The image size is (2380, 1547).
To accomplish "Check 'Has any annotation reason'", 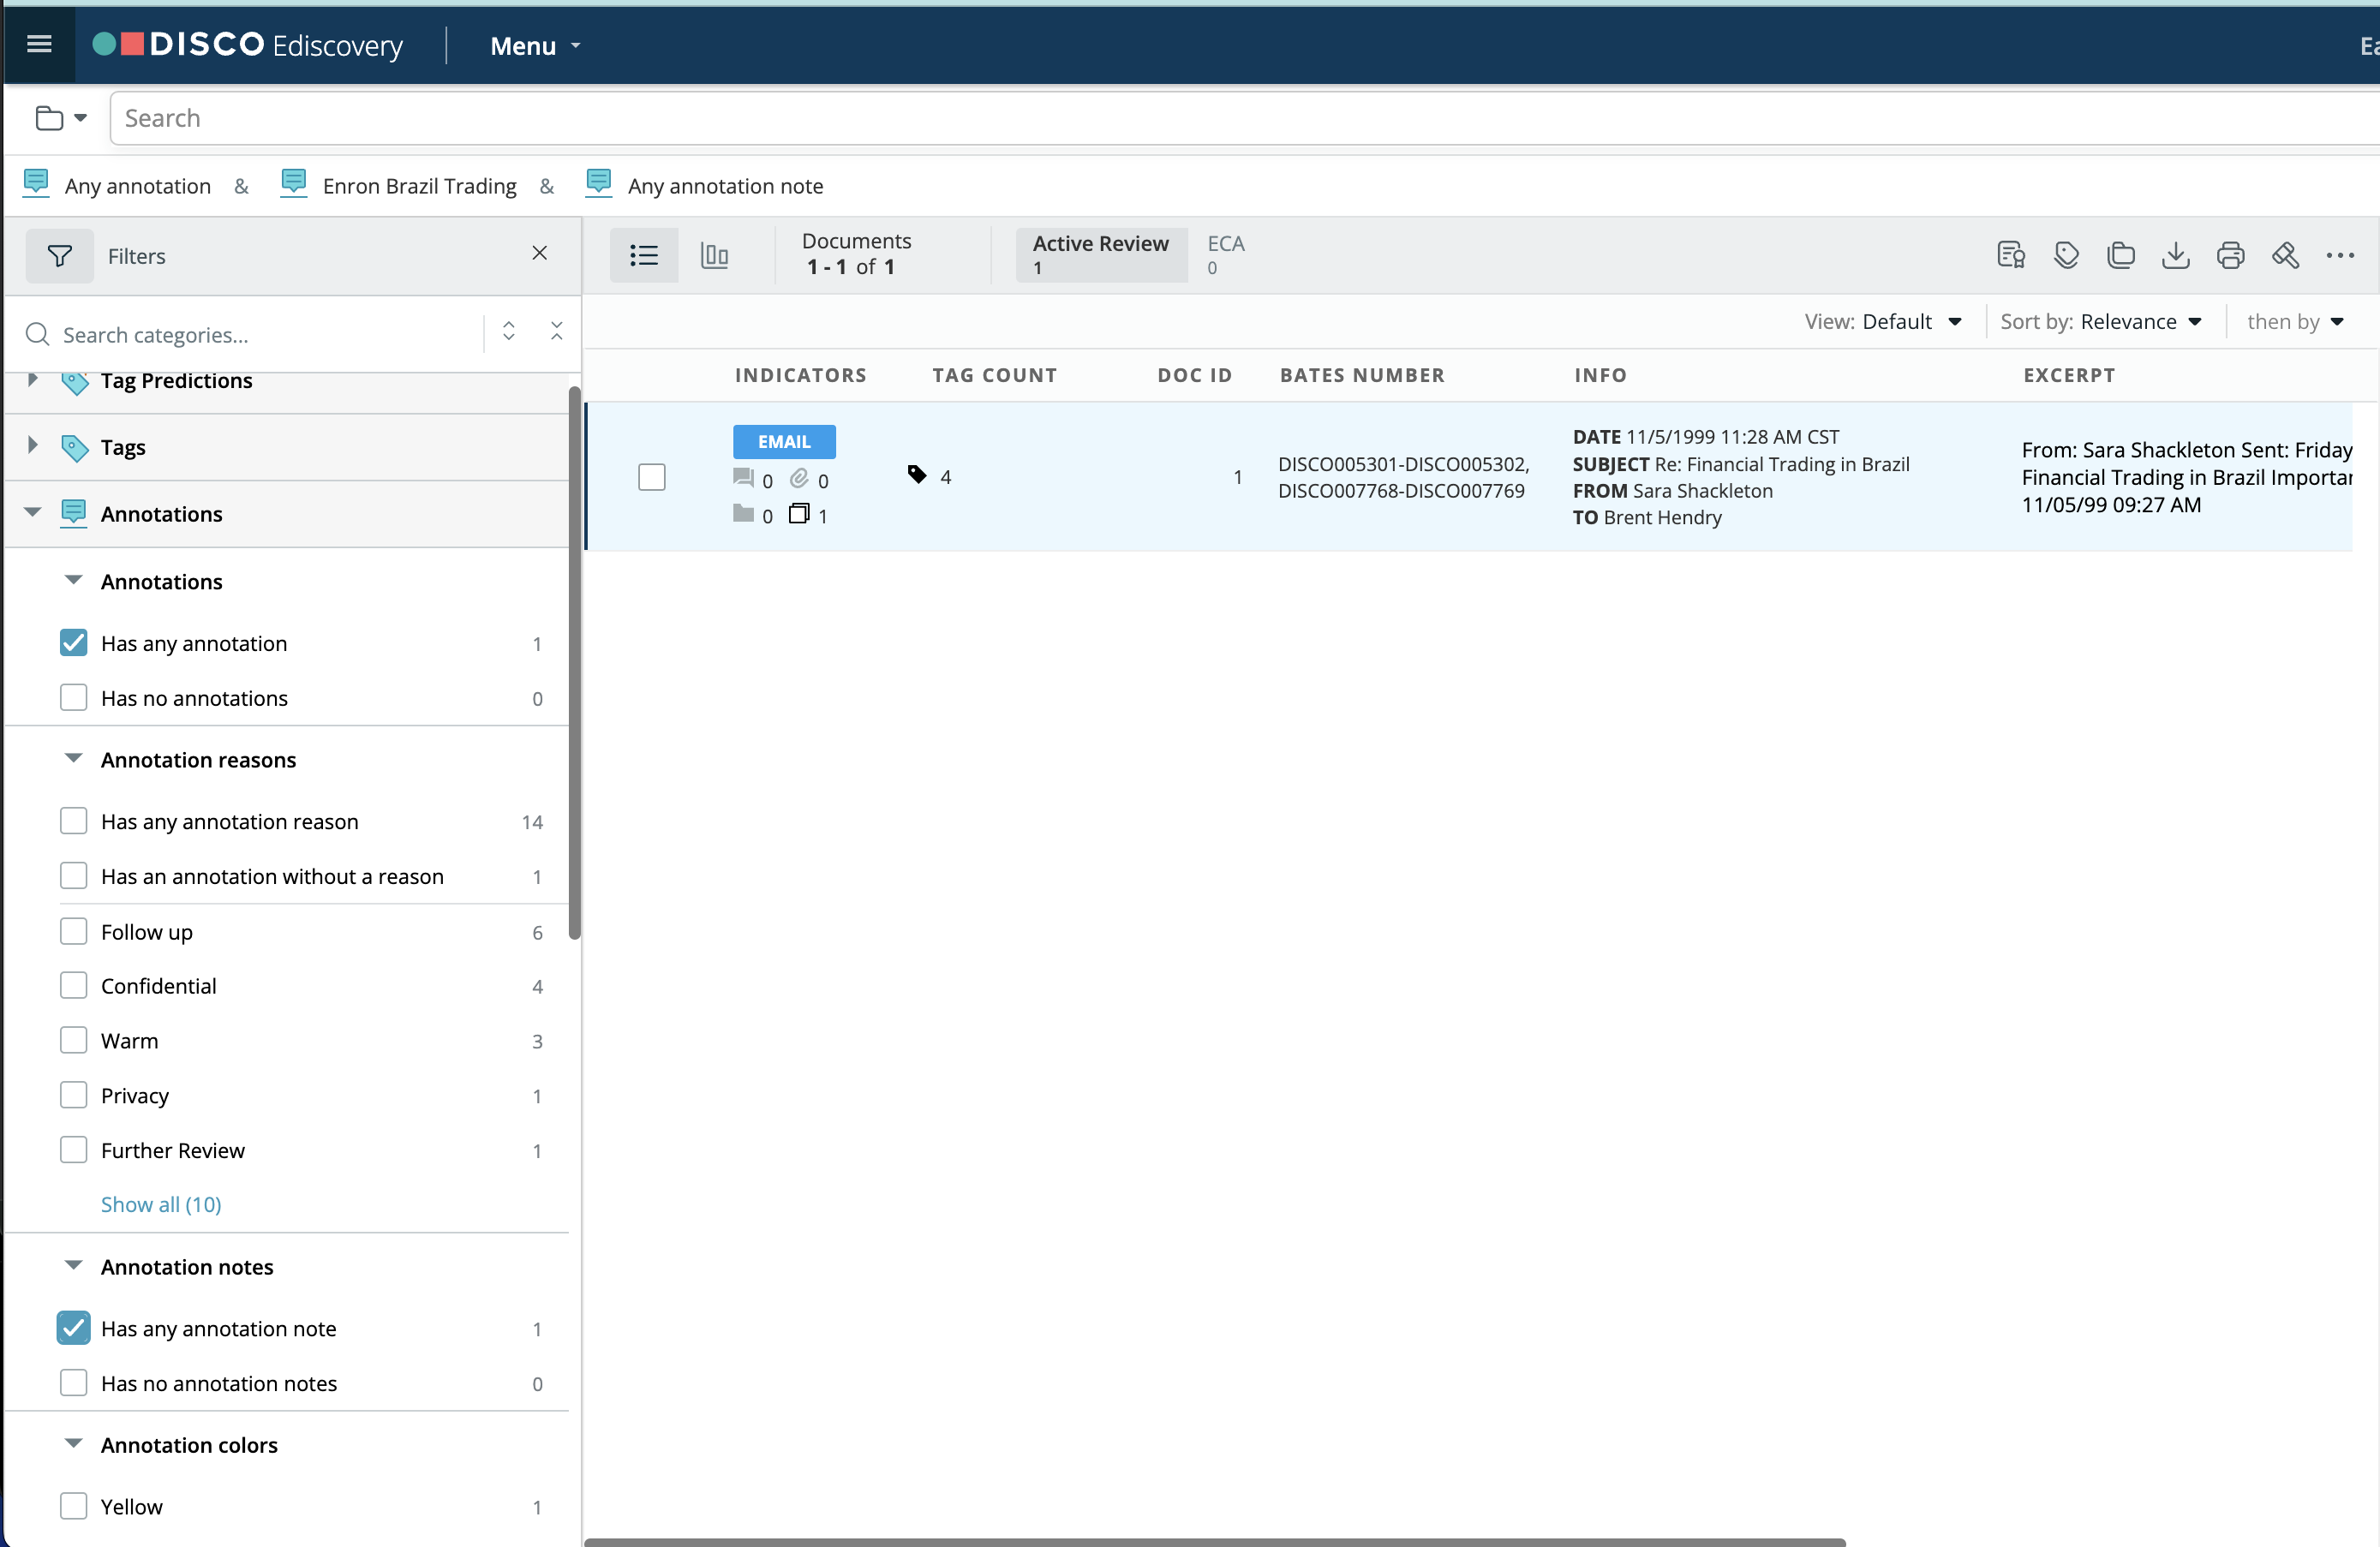I will point(74,821).
